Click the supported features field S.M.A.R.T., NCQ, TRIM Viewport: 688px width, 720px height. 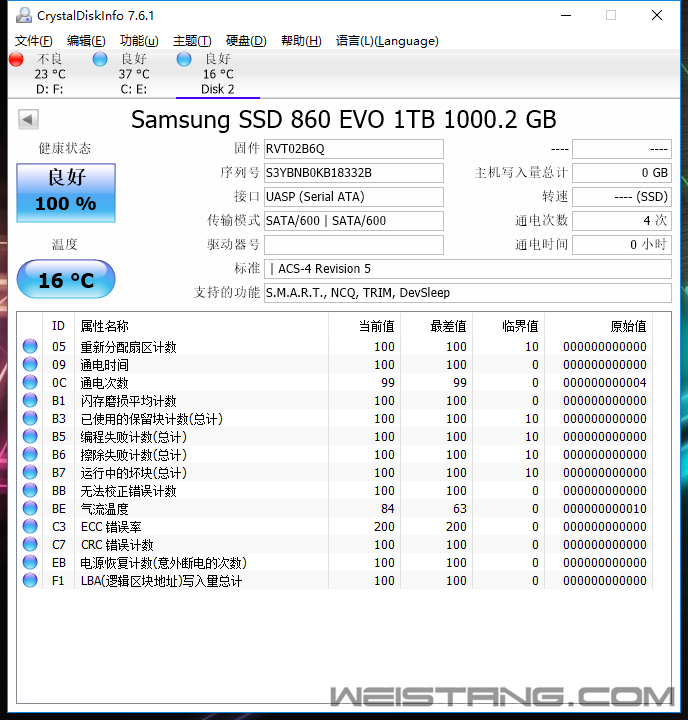[468, 293]
